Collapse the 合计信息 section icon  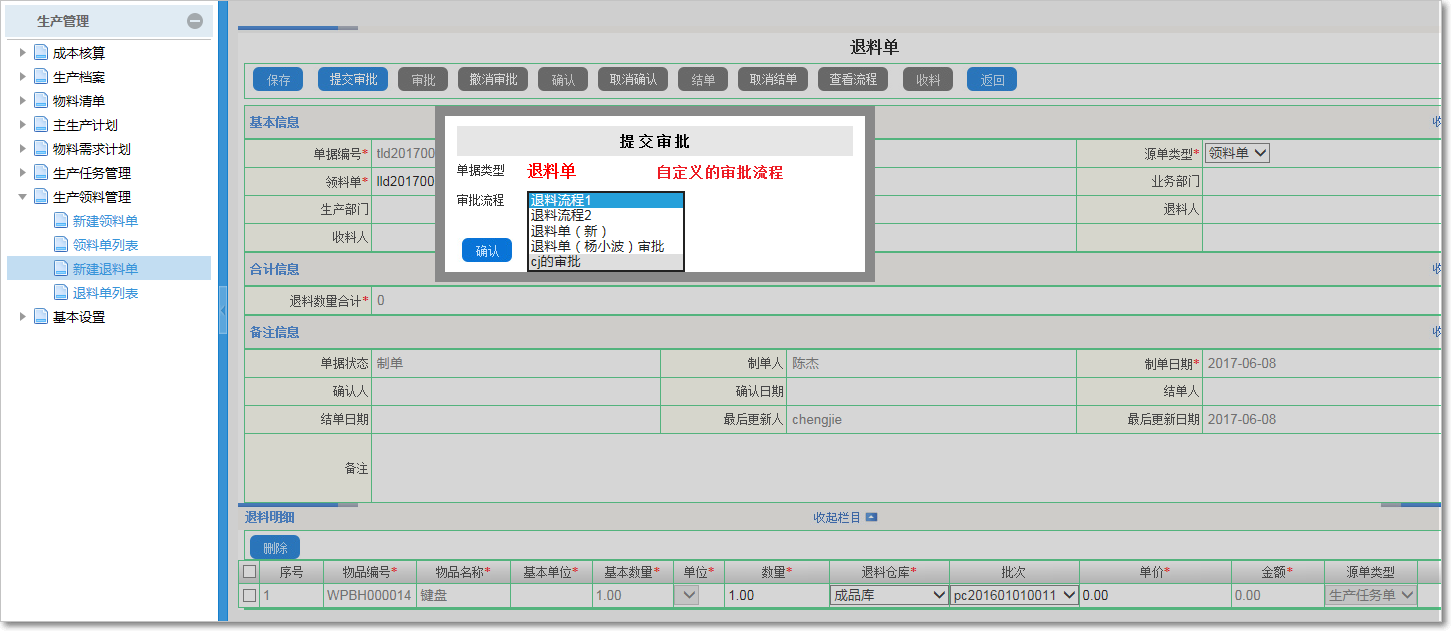click(x=1436, y=268)
